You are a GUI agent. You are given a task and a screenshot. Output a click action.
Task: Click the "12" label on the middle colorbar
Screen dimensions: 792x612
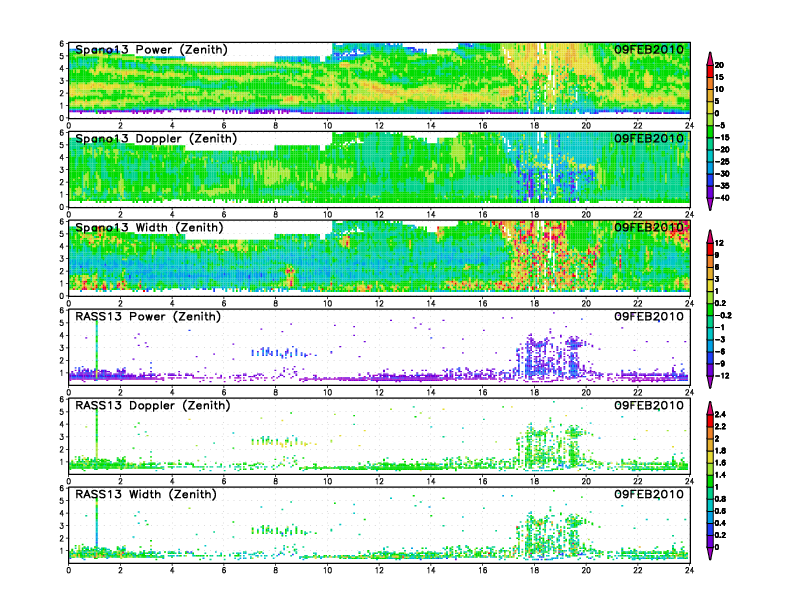pos(719,243)
